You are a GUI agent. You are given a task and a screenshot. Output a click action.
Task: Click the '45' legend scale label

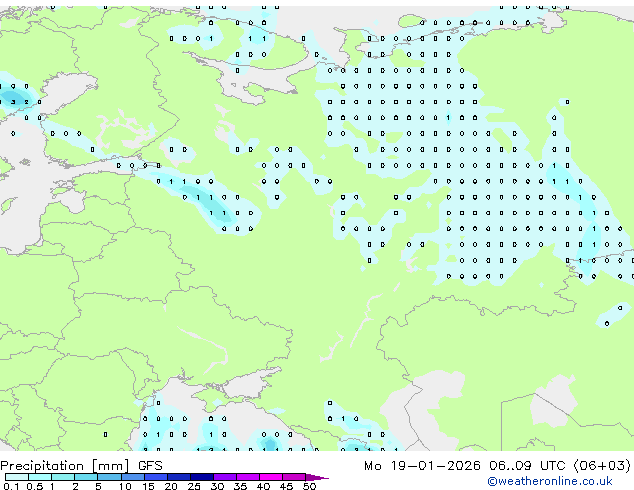click(286, 486)
